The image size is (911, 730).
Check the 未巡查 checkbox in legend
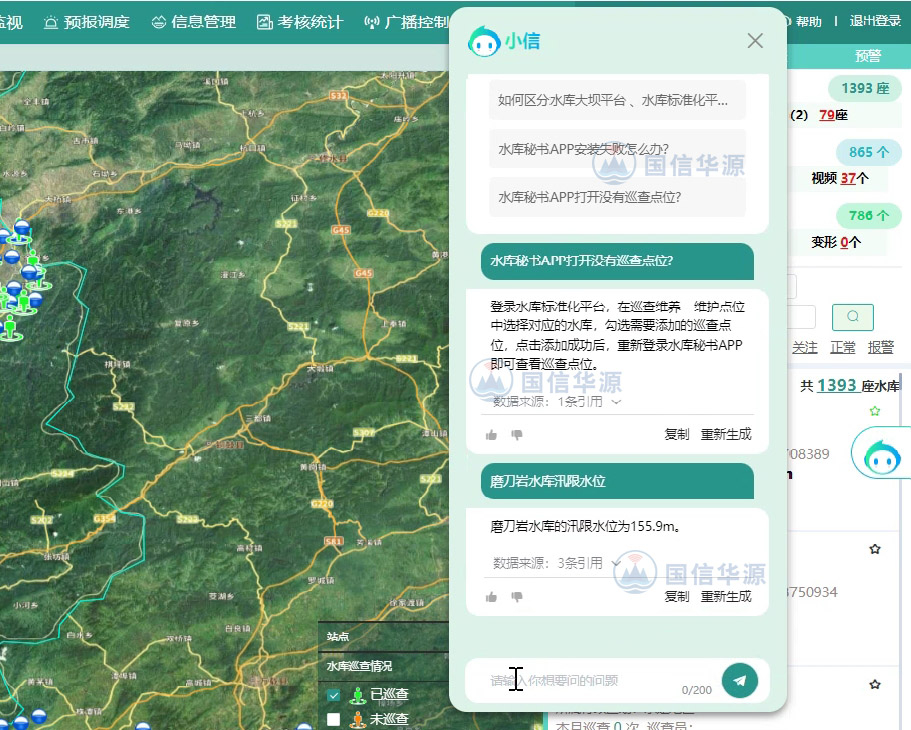(x=333, y=720)
